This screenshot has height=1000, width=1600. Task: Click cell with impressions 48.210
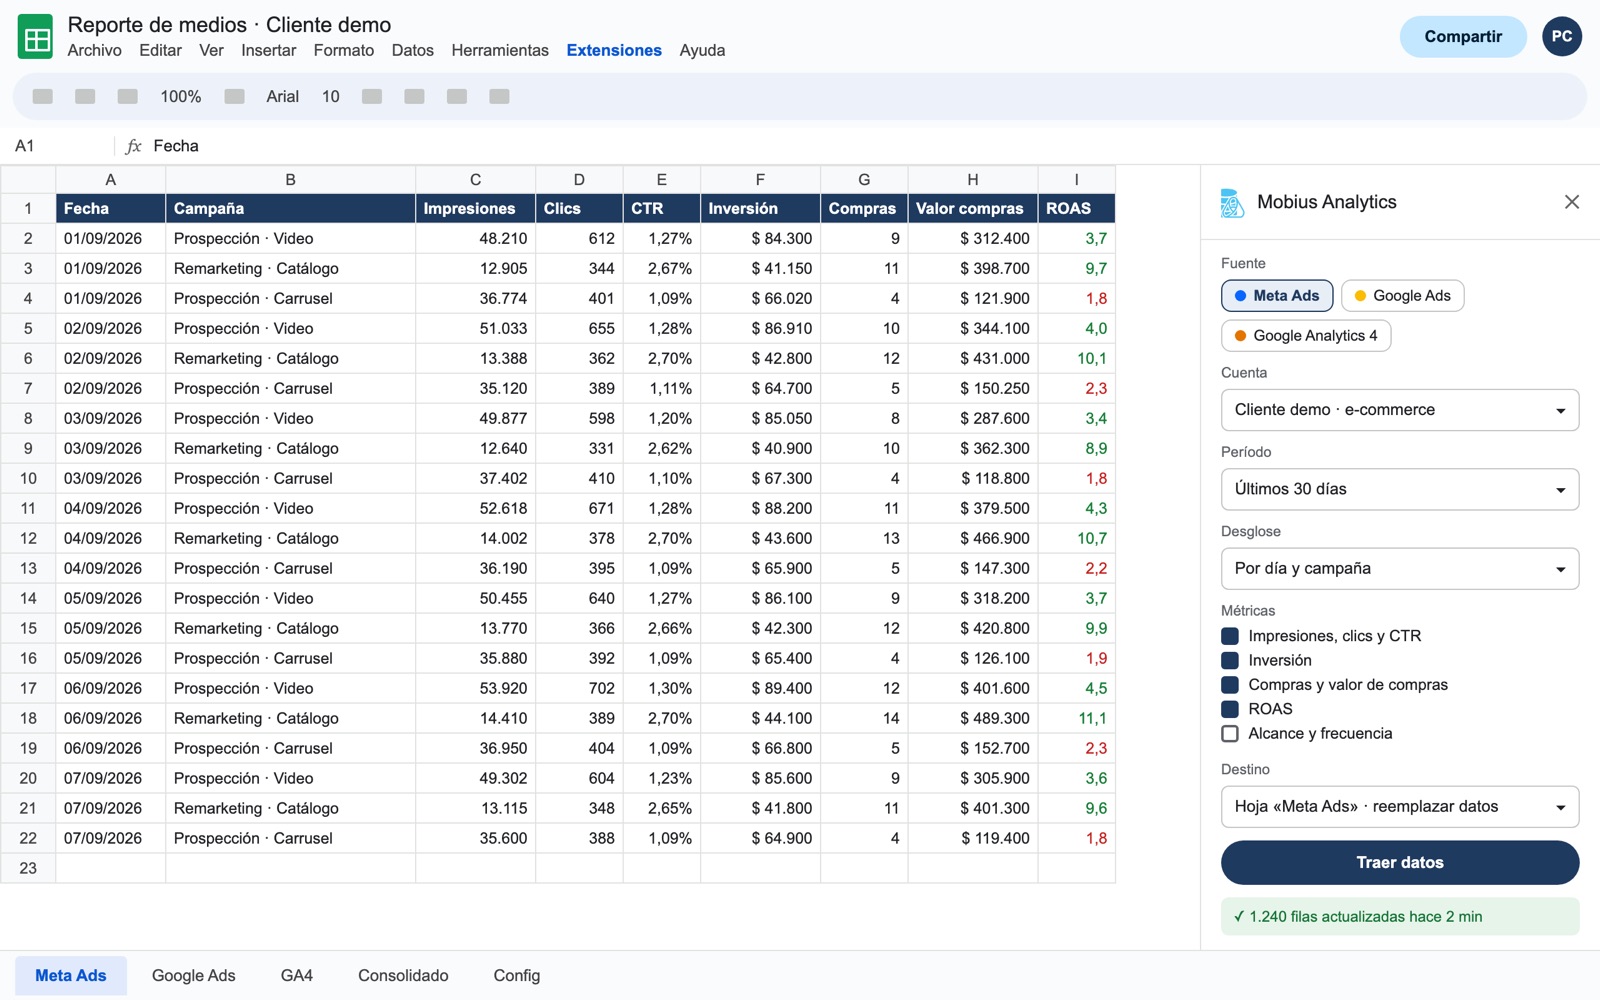pyautogui.click(x=476, y=238)
